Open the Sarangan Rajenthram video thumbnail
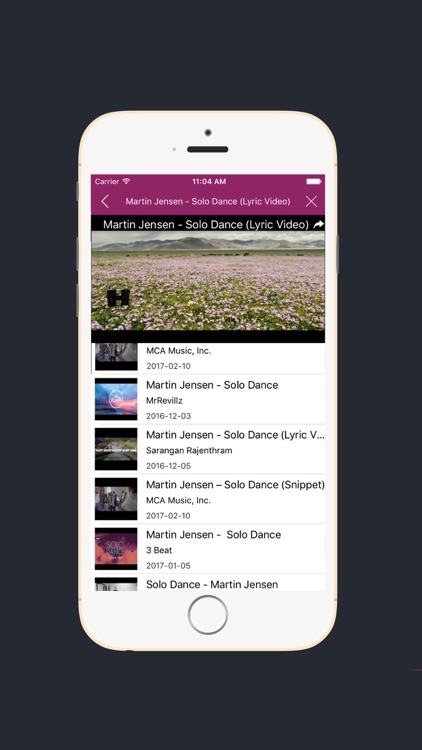The height and width of the screenshot is (750, 422). pyautogui.click(x=116, y=449)
